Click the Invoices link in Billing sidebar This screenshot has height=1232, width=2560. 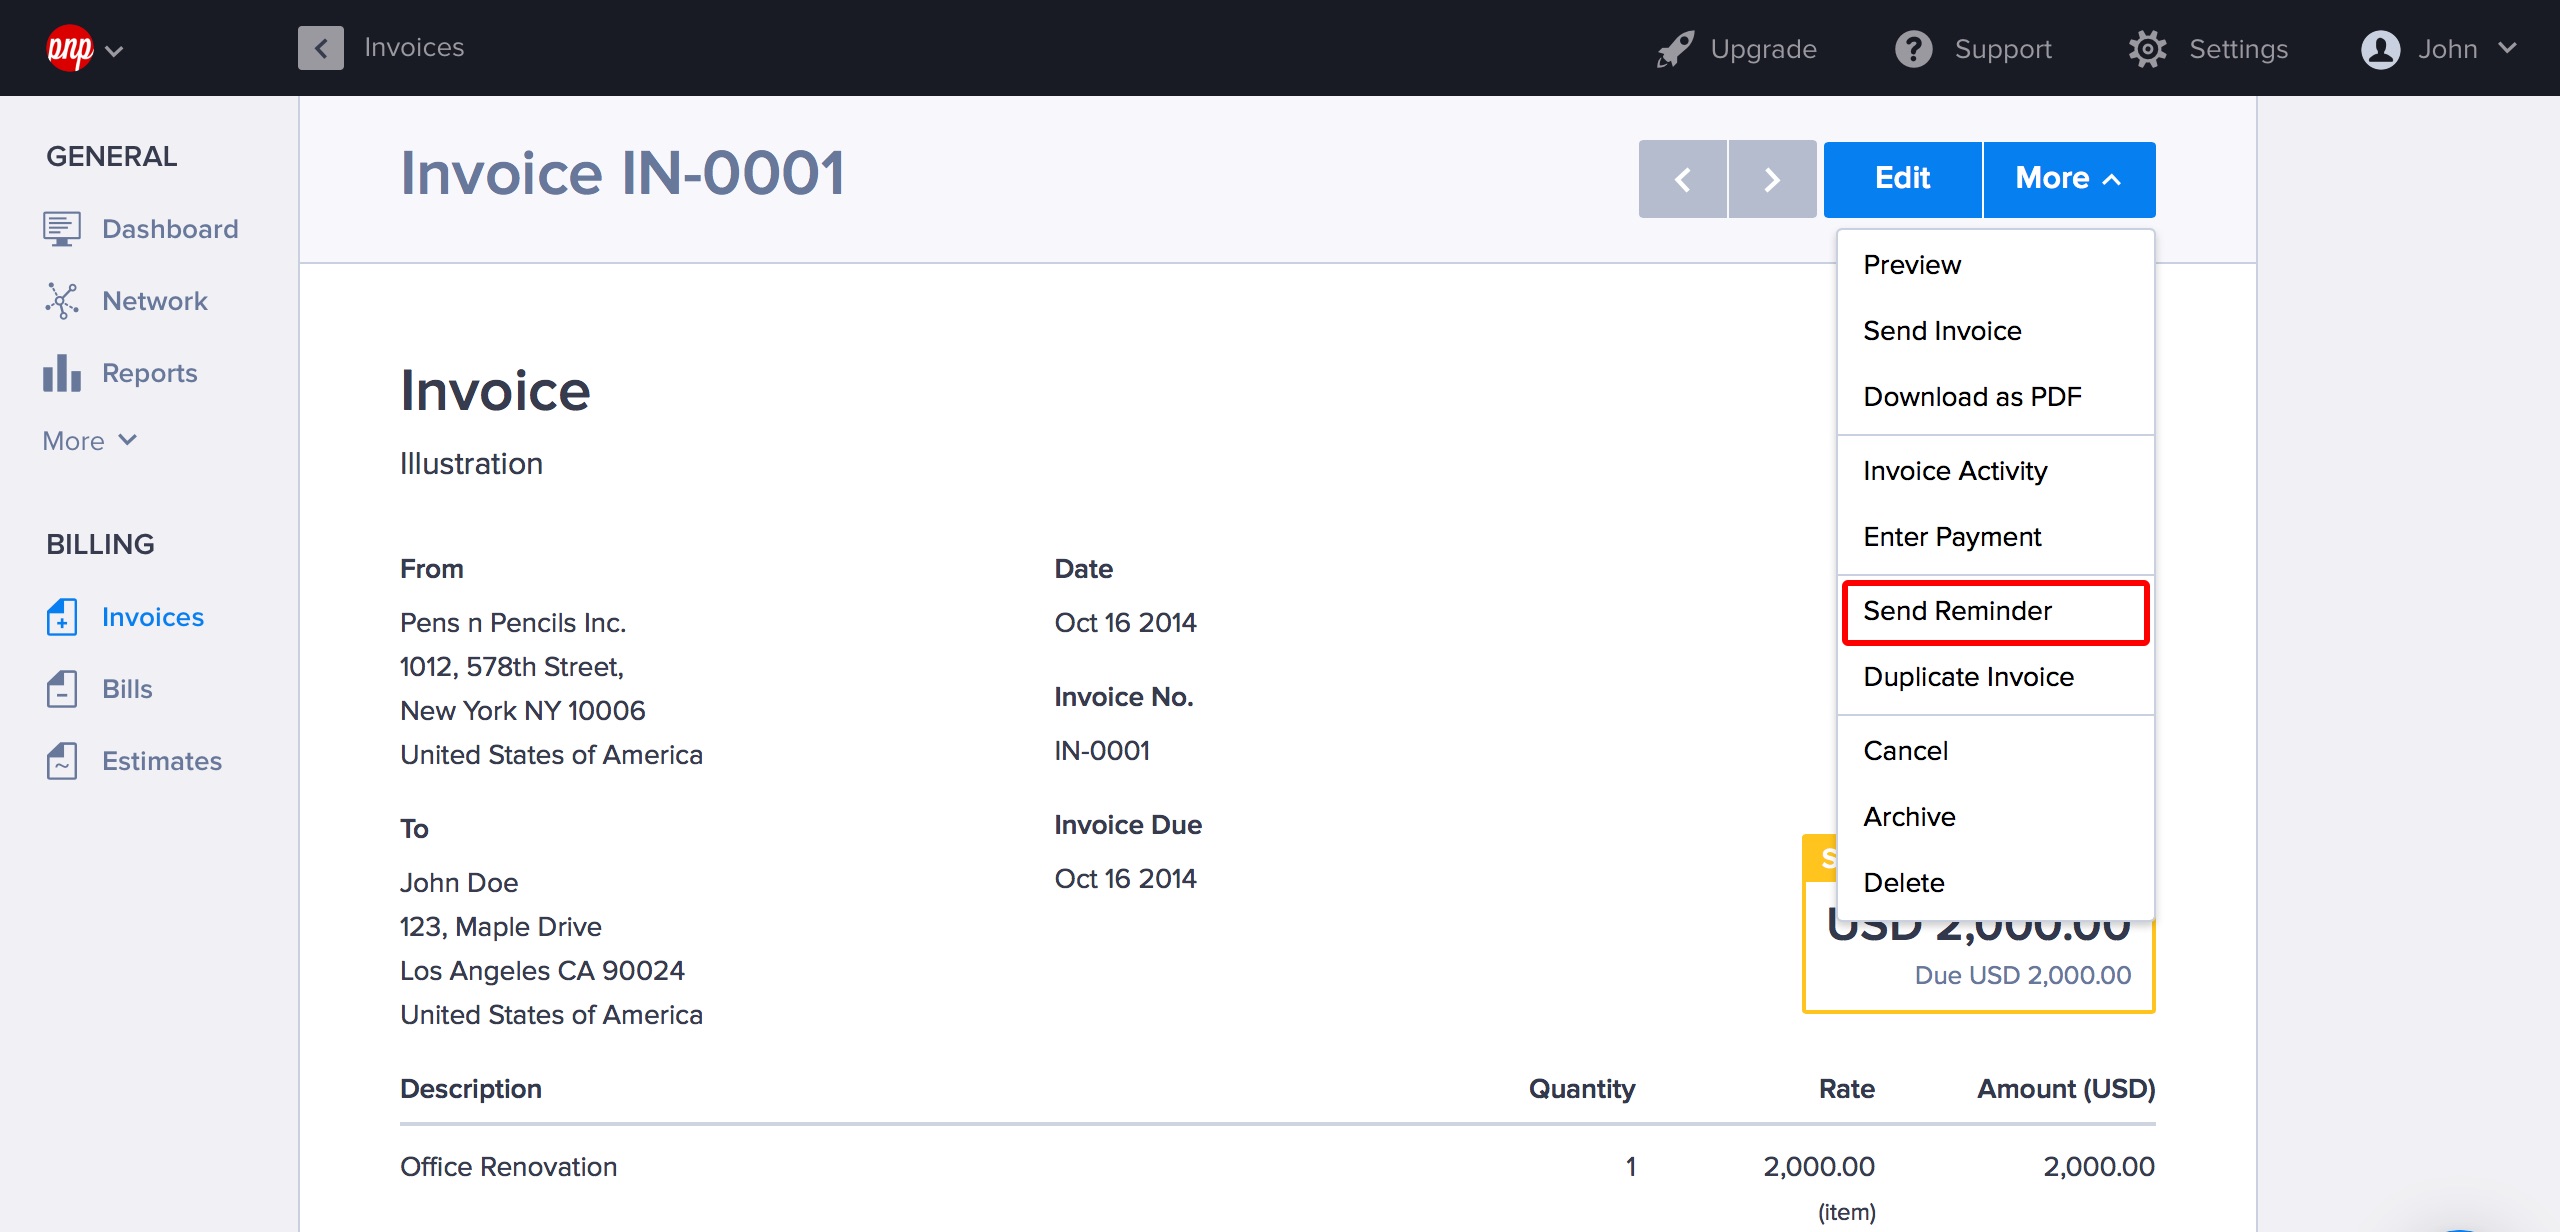(x=152, y=617)
